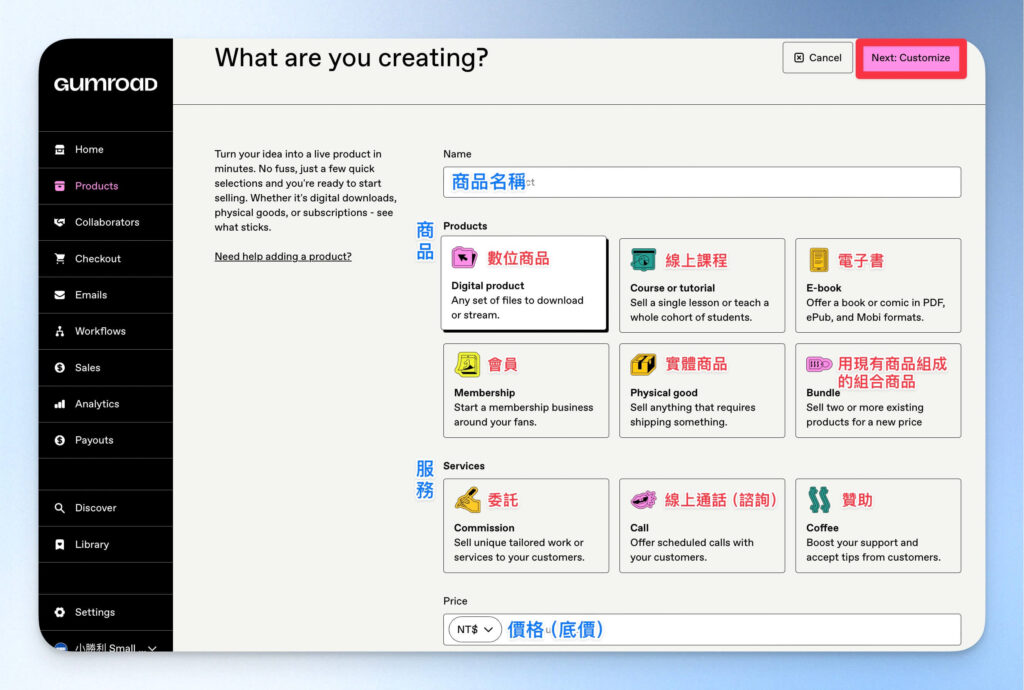
Task: Open Home in the sidebar
Action: (106, 149)
